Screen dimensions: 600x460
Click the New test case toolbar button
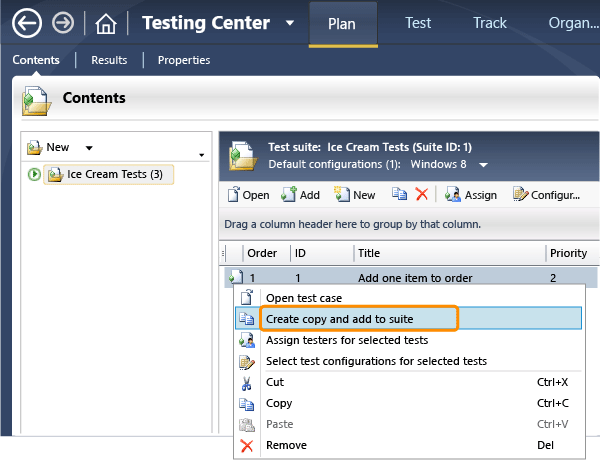tap(354, 195)
